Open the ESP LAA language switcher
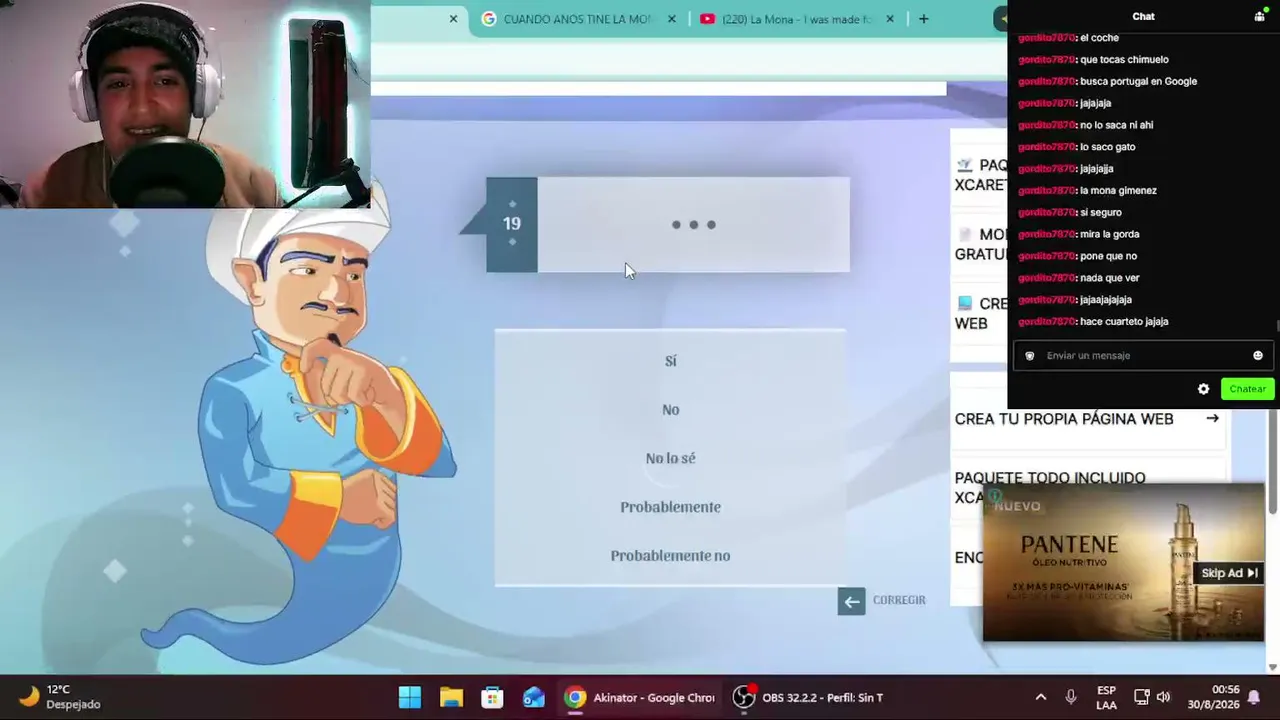 pos(1106,698)
